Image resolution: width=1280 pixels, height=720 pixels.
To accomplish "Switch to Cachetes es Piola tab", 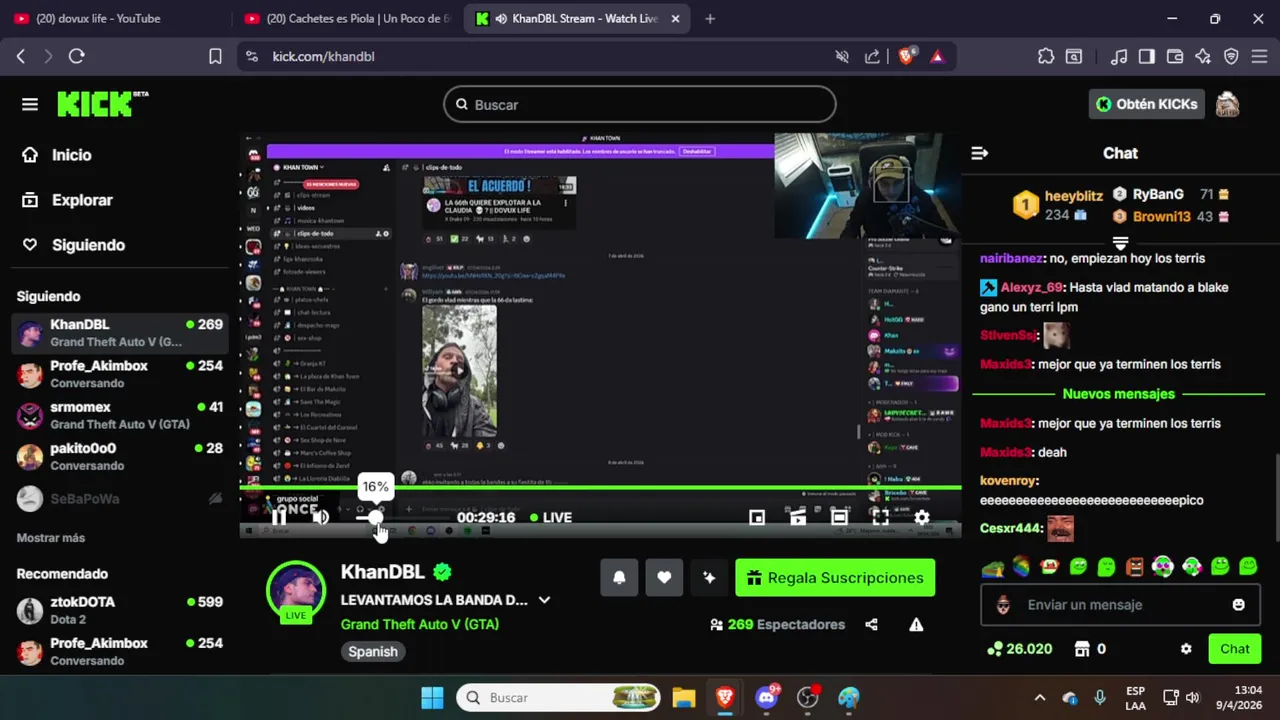I will 346,18.
